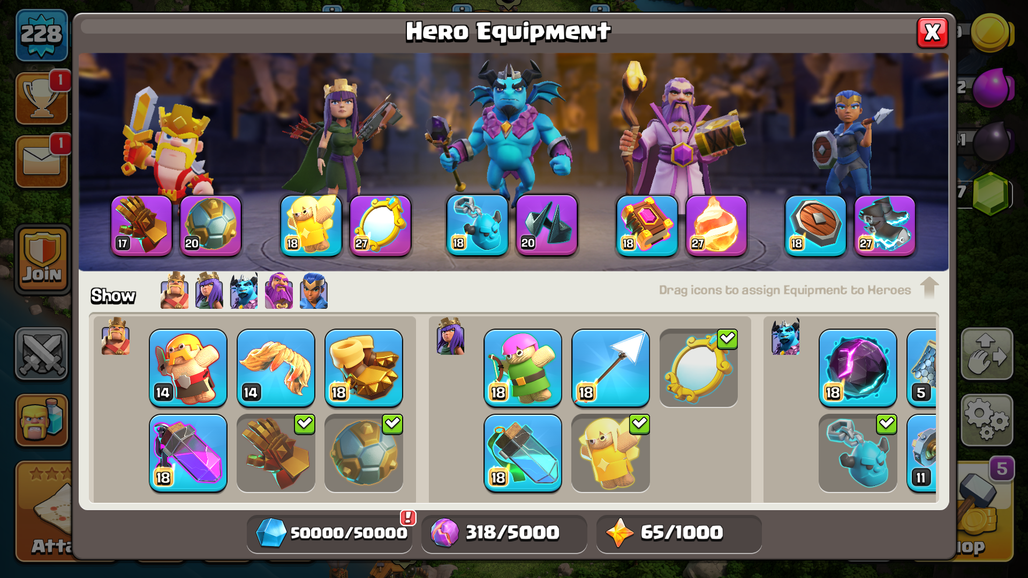Viewport: 1028px width, 578px height.
Task: Pick the Archer Puppet equipment
Action: 523,368
